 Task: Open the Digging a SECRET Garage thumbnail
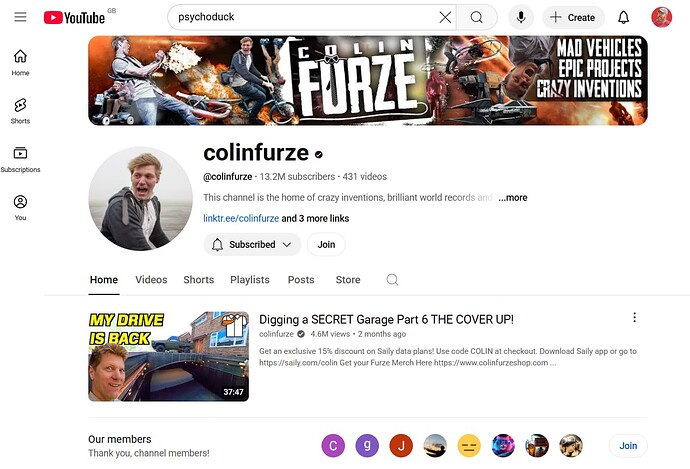pos(169,356)
